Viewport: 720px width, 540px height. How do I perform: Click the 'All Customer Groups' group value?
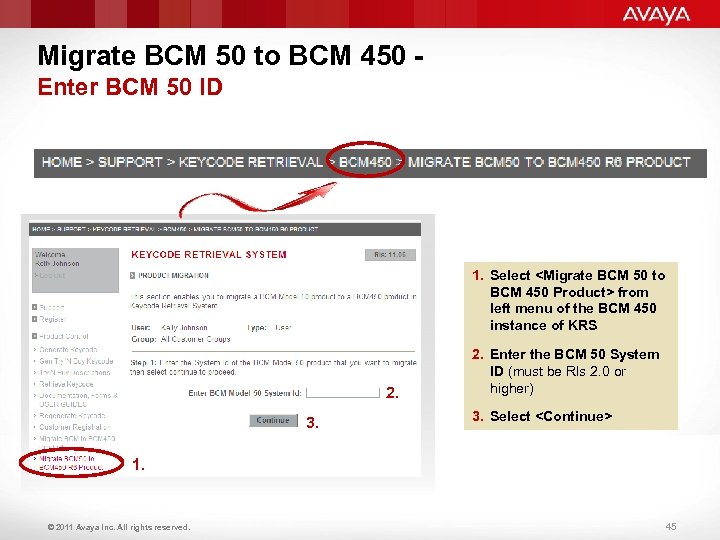point(196,339)
